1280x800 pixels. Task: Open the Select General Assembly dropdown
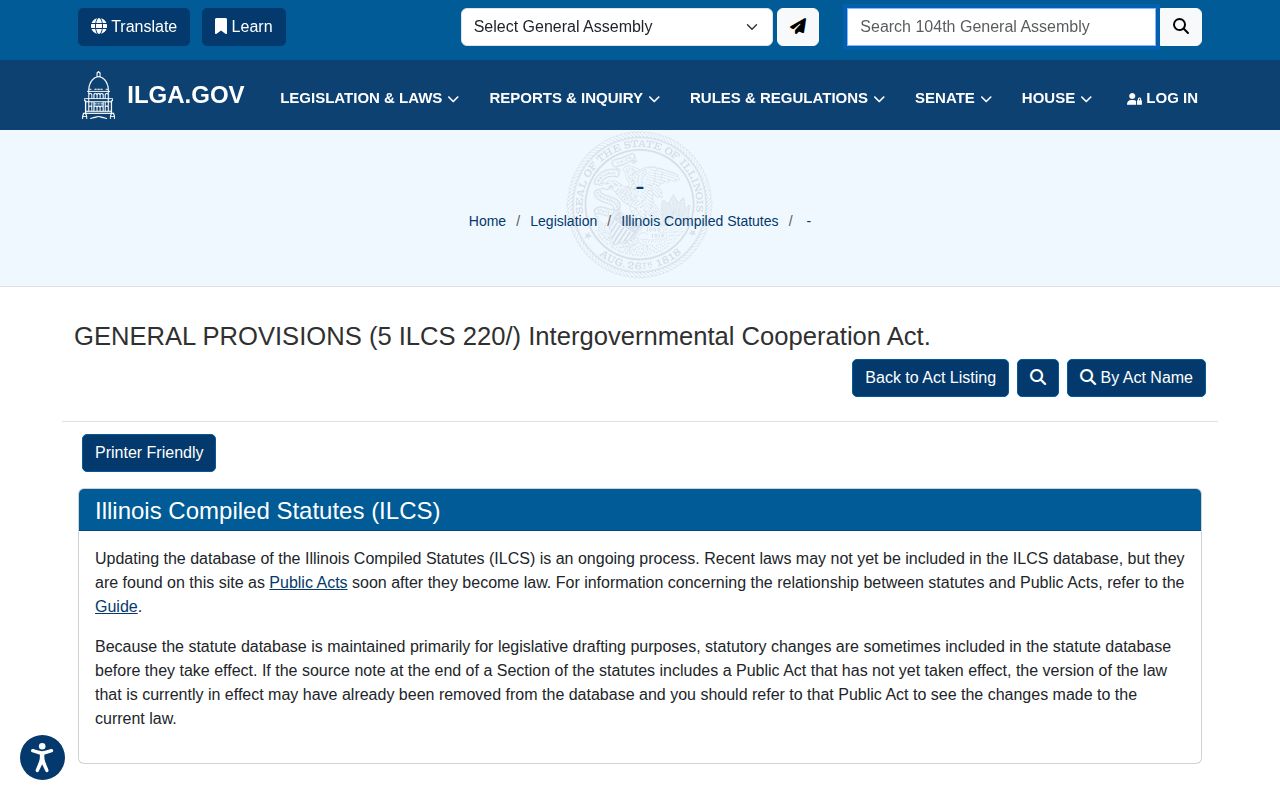pyautogui.click(x=616, y=27)
